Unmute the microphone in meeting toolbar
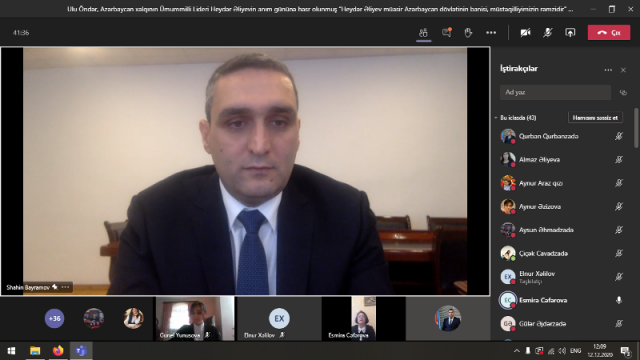This screenshot has width=640, height=360. coord(547,33)
